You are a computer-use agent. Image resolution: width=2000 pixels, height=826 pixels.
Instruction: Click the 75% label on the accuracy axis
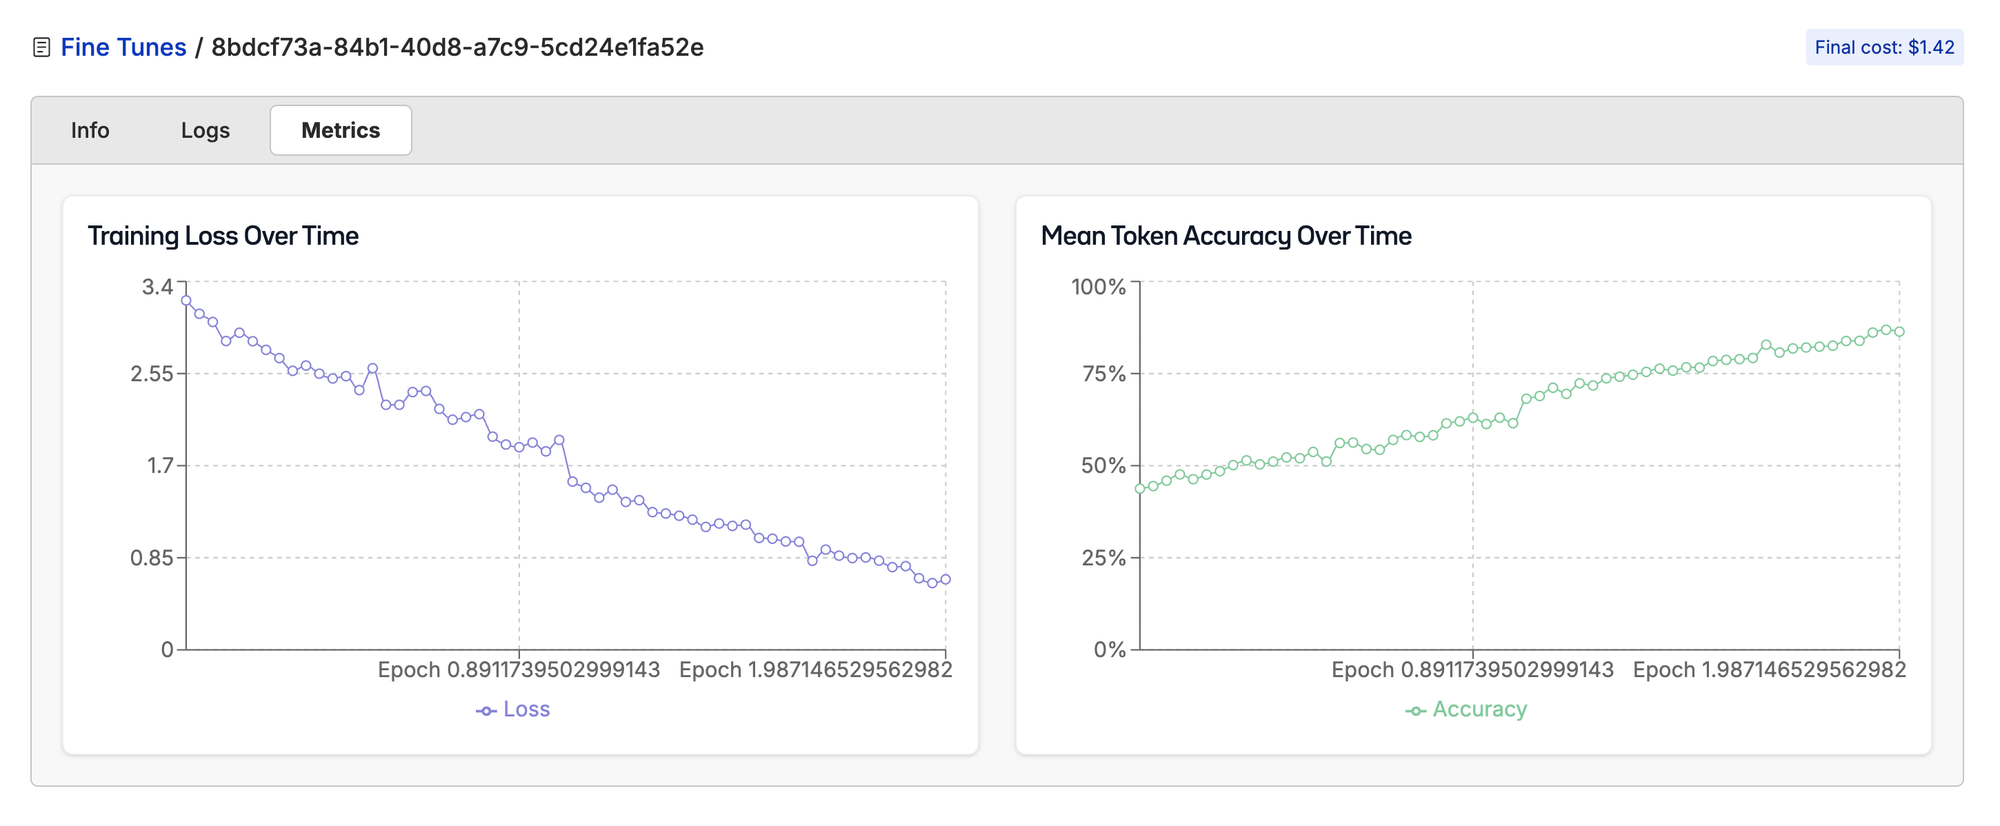point(1103,374)
